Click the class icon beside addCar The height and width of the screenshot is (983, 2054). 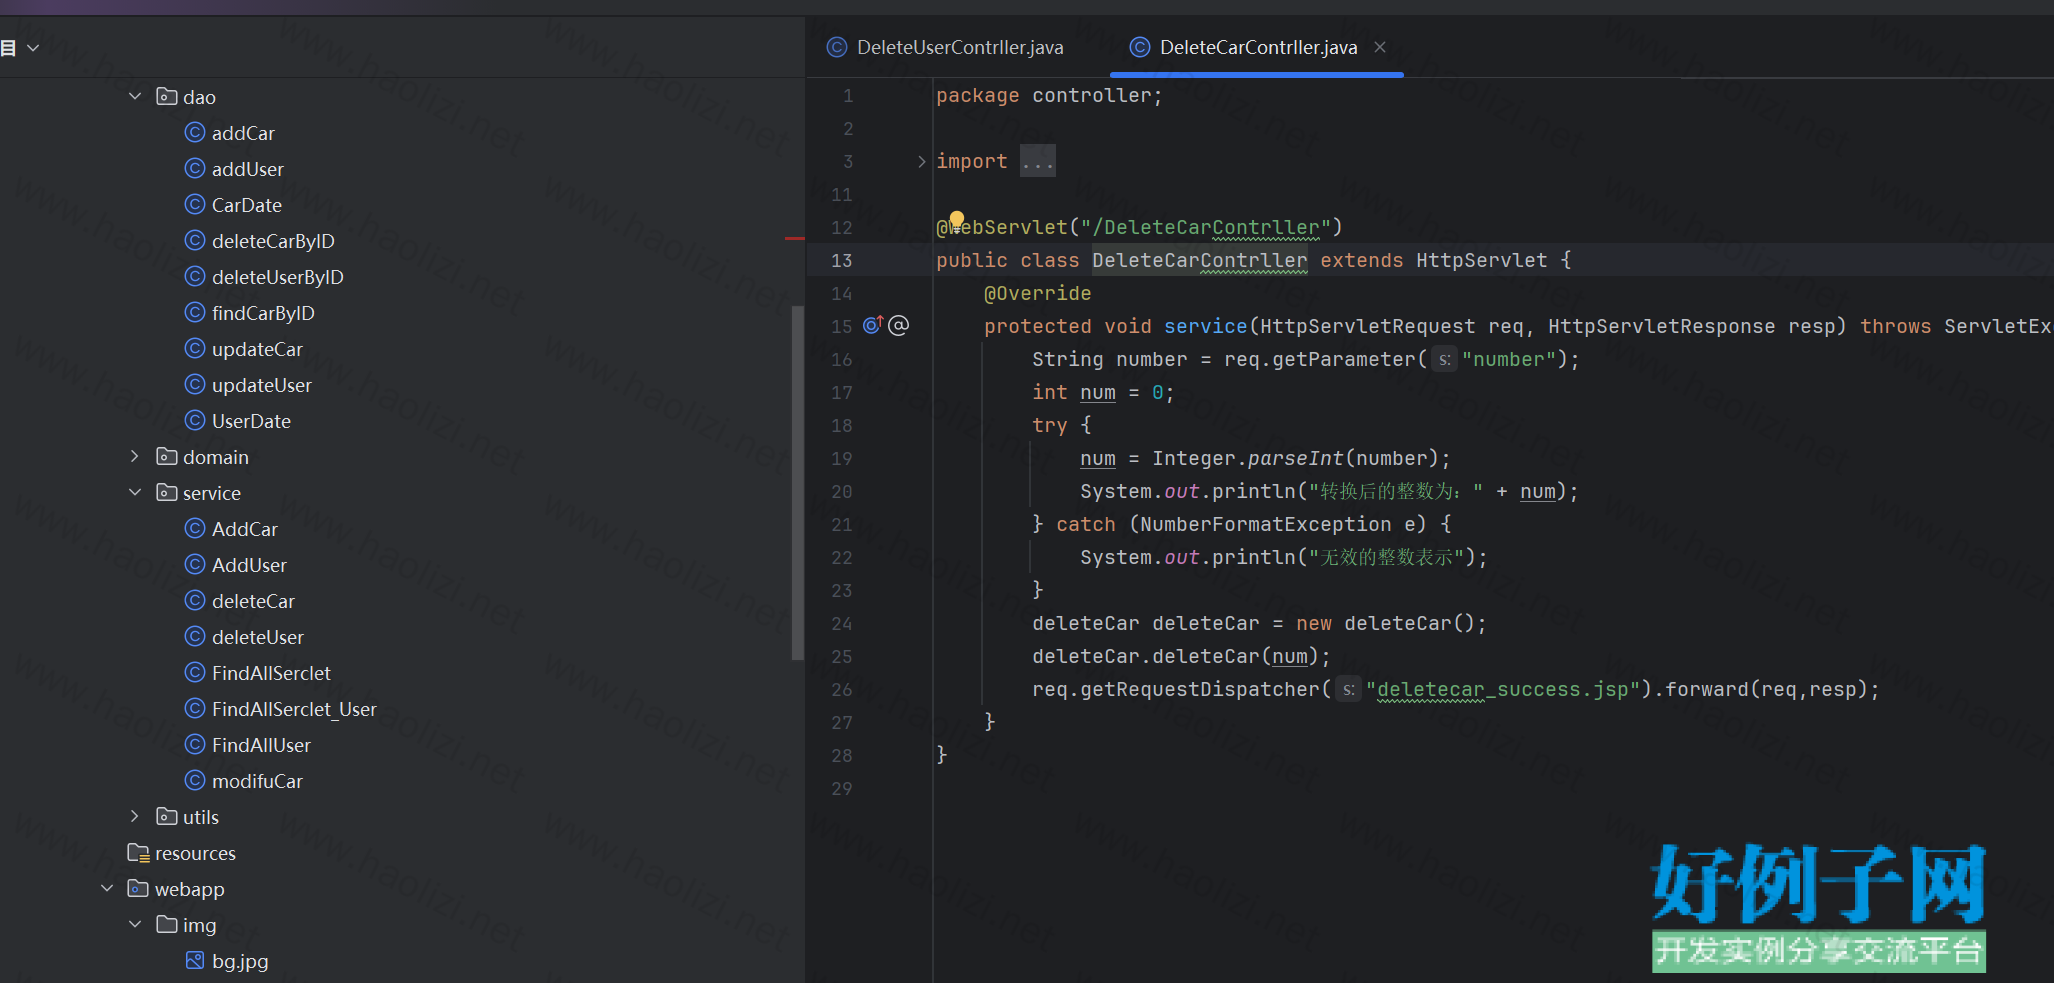pos(195,133)
